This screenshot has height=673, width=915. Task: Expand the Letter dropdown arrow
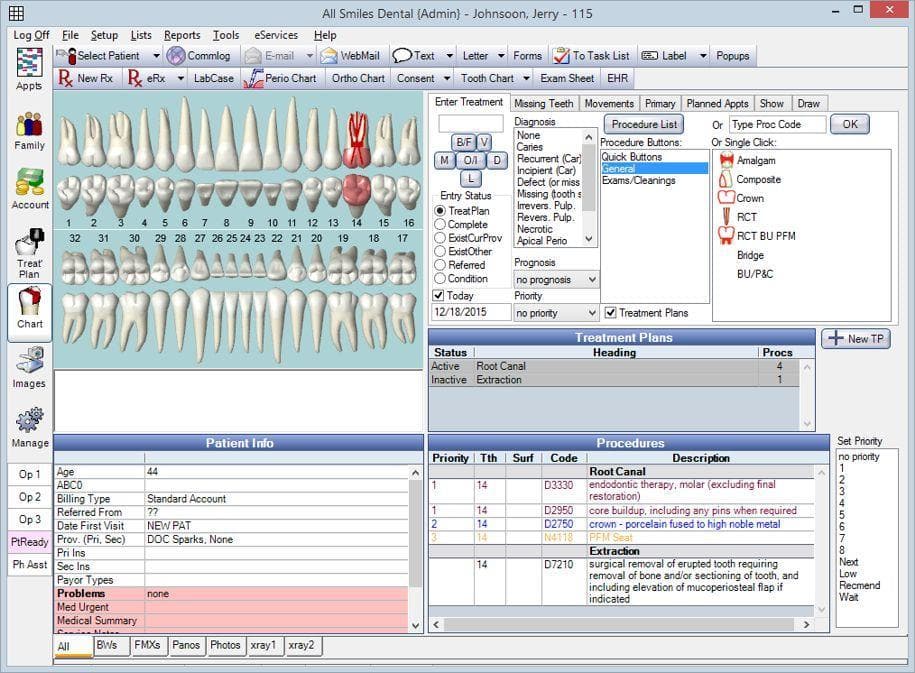[501, 55]
